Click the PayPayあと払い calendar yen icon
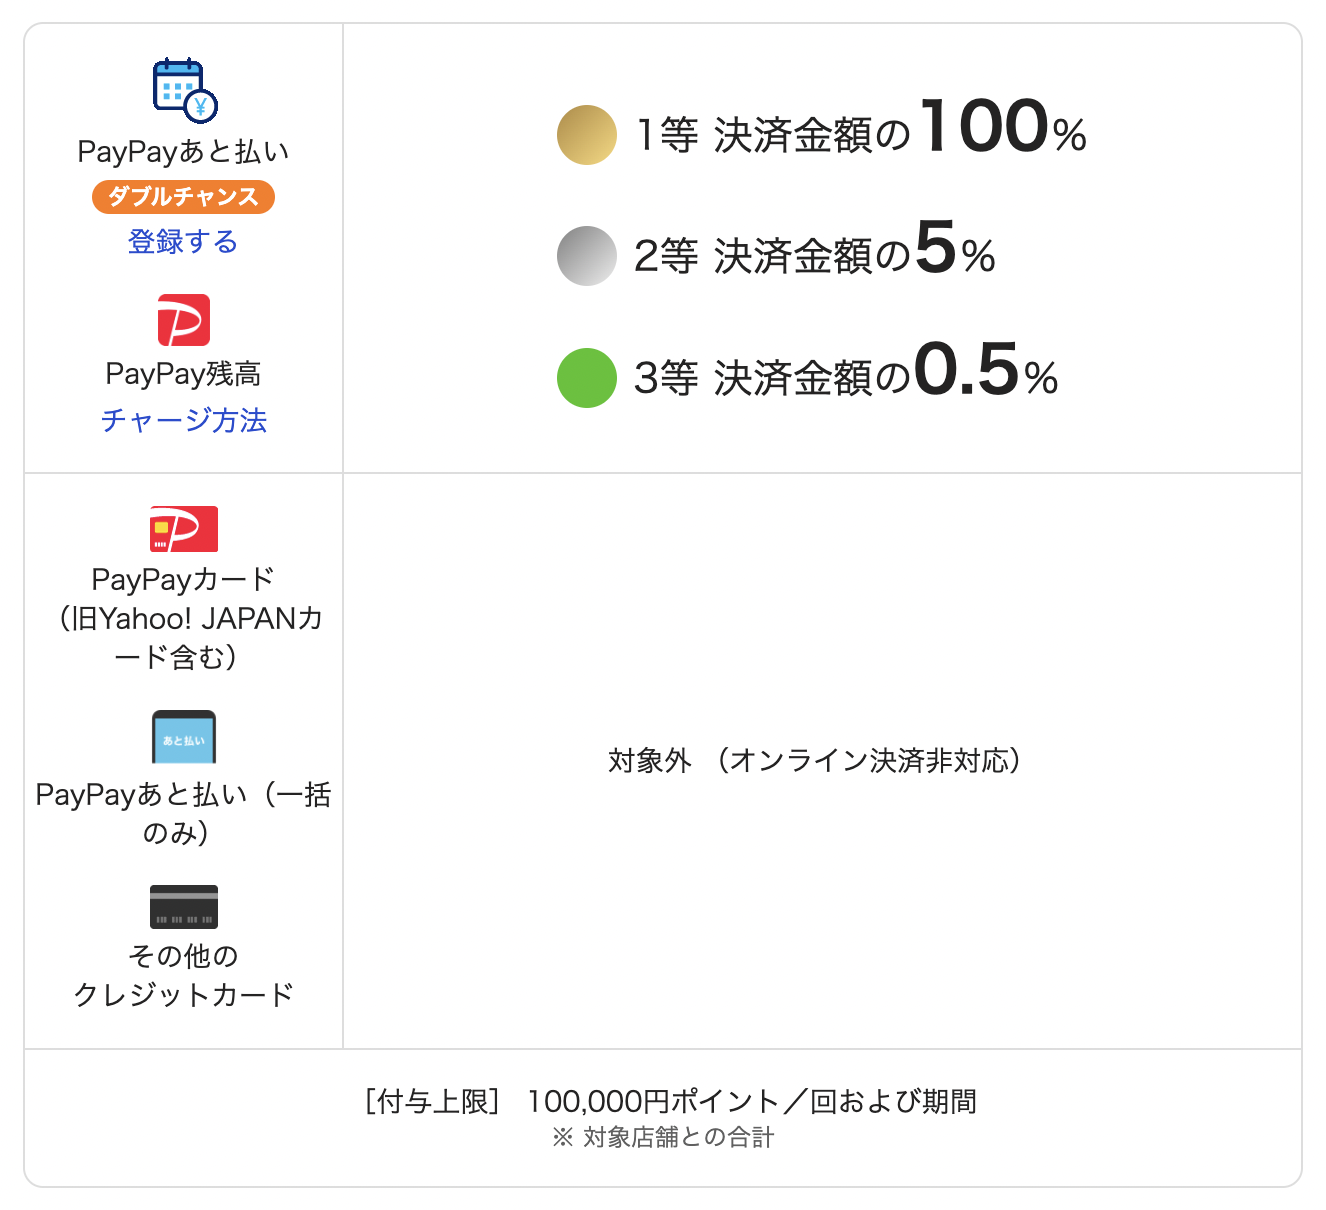 tap(185, 90)
